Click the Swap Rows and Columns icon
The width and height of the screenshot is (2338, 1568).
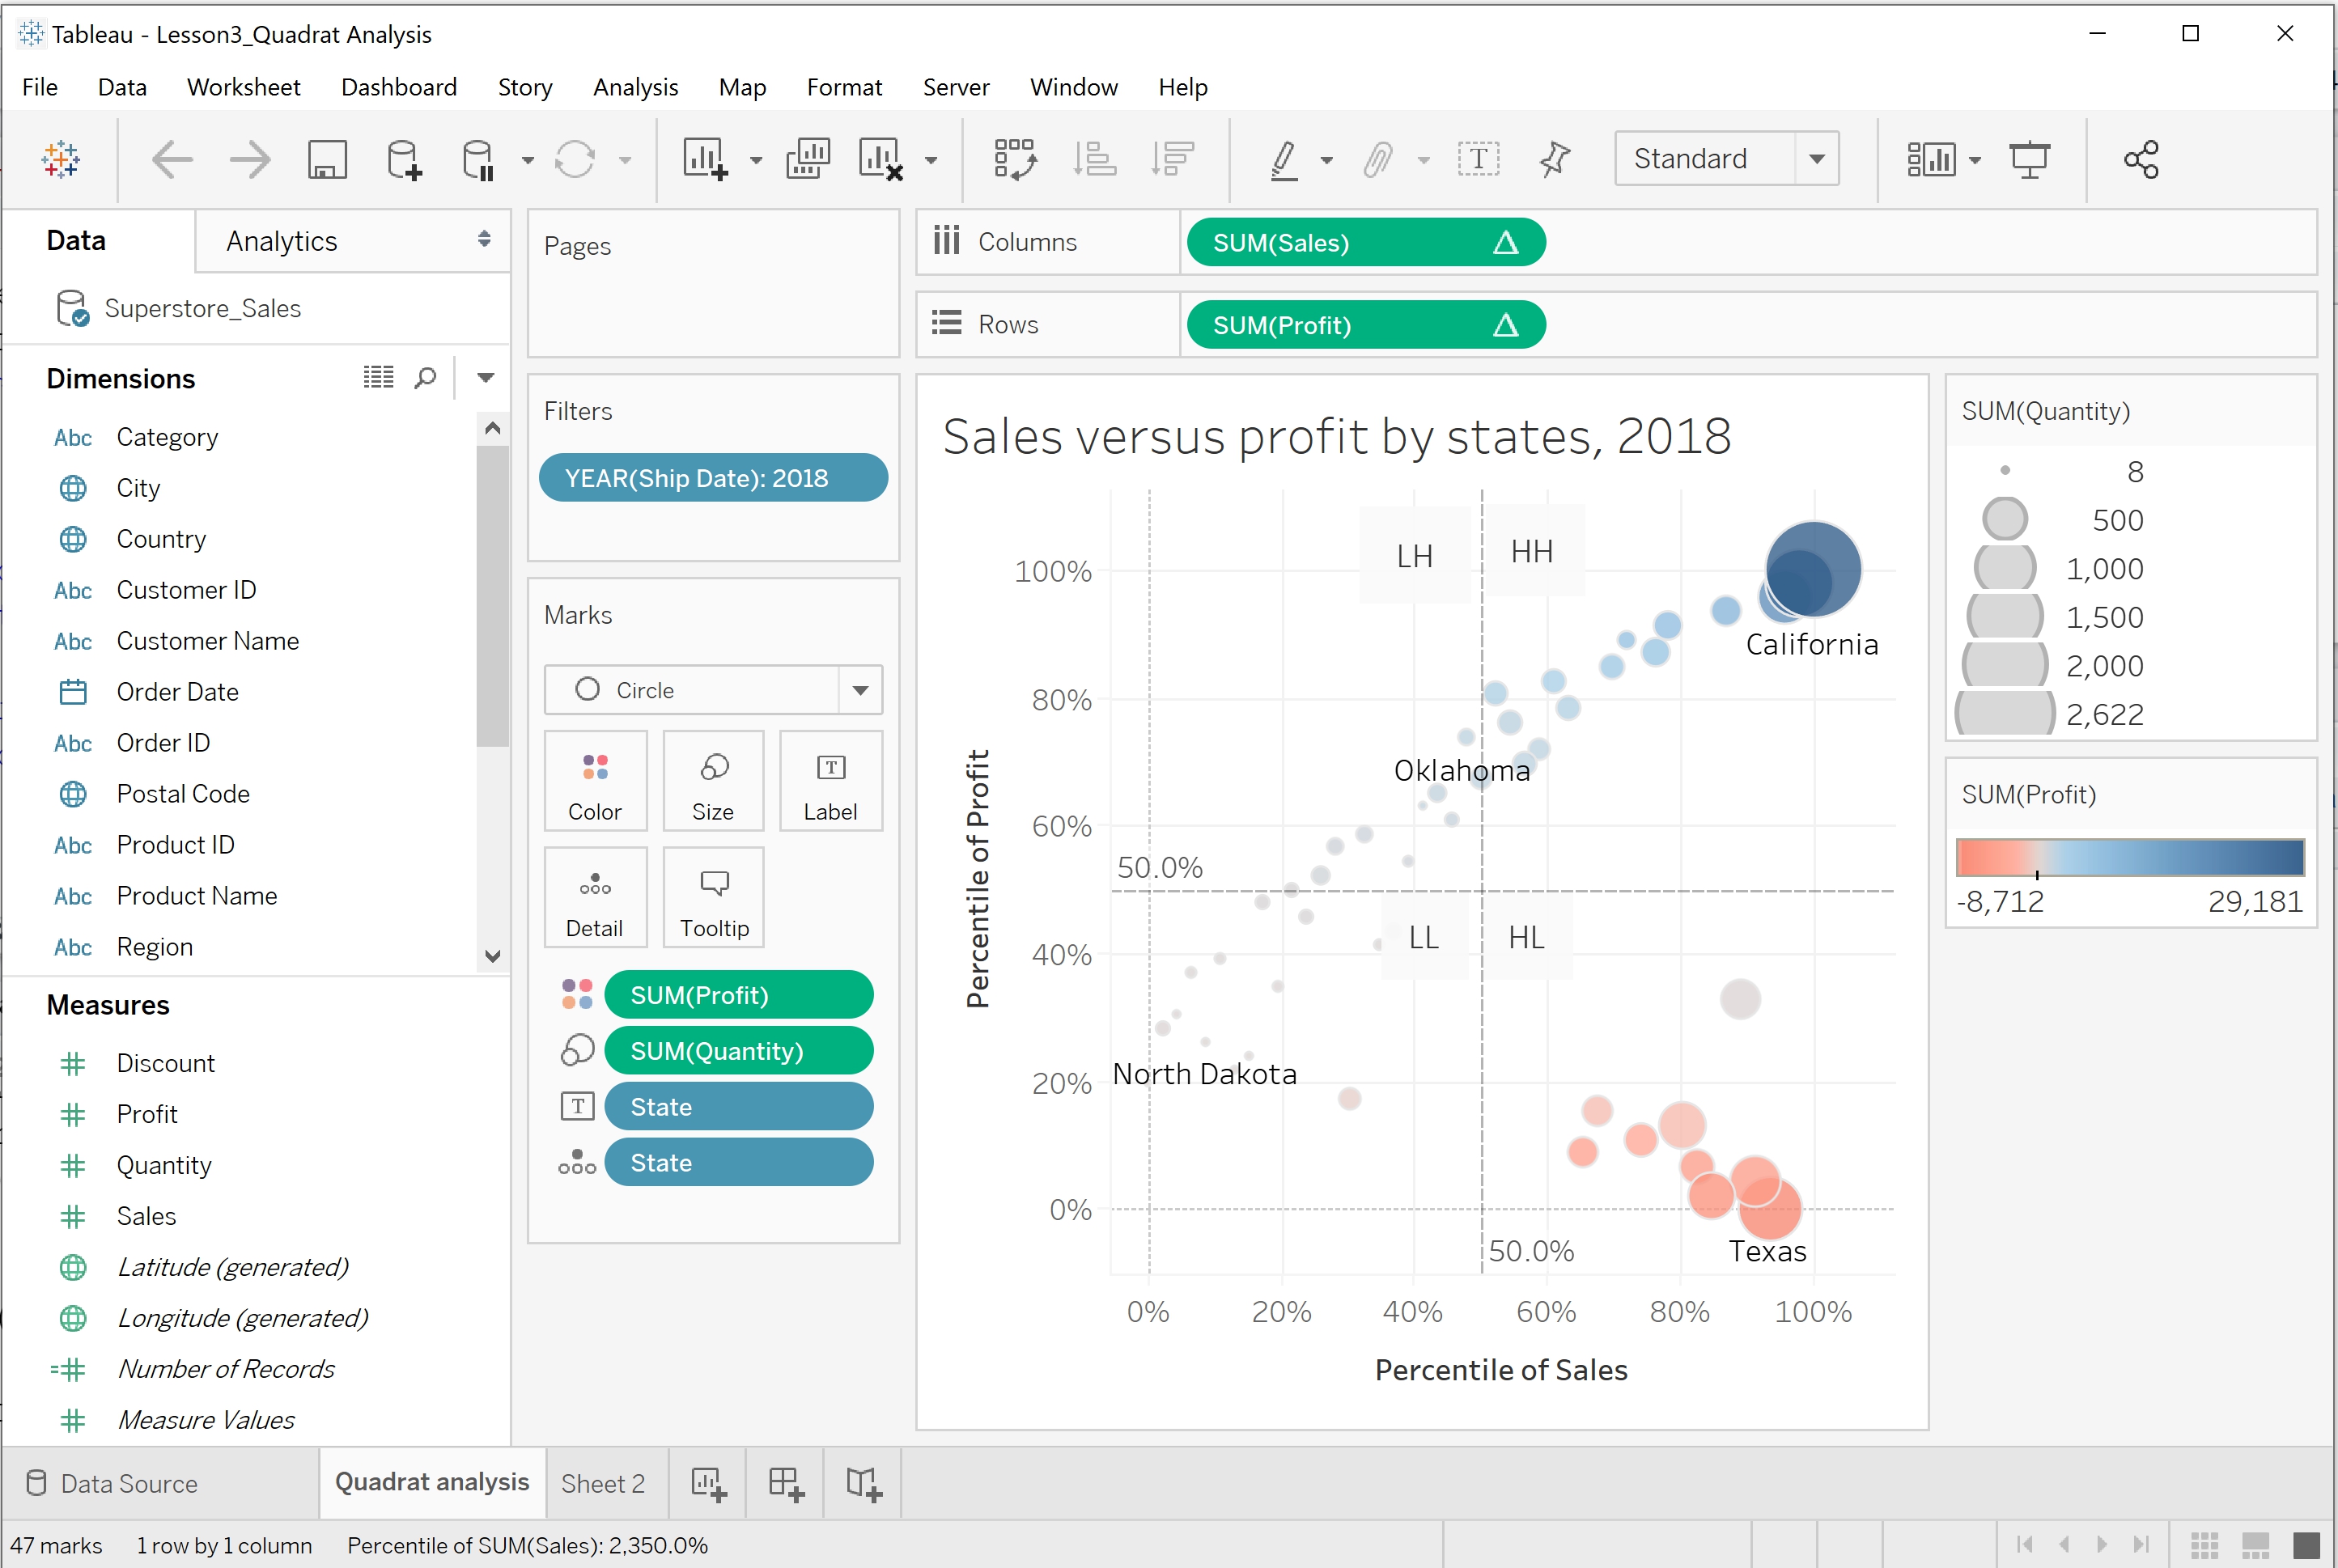tap(1015, 159)
